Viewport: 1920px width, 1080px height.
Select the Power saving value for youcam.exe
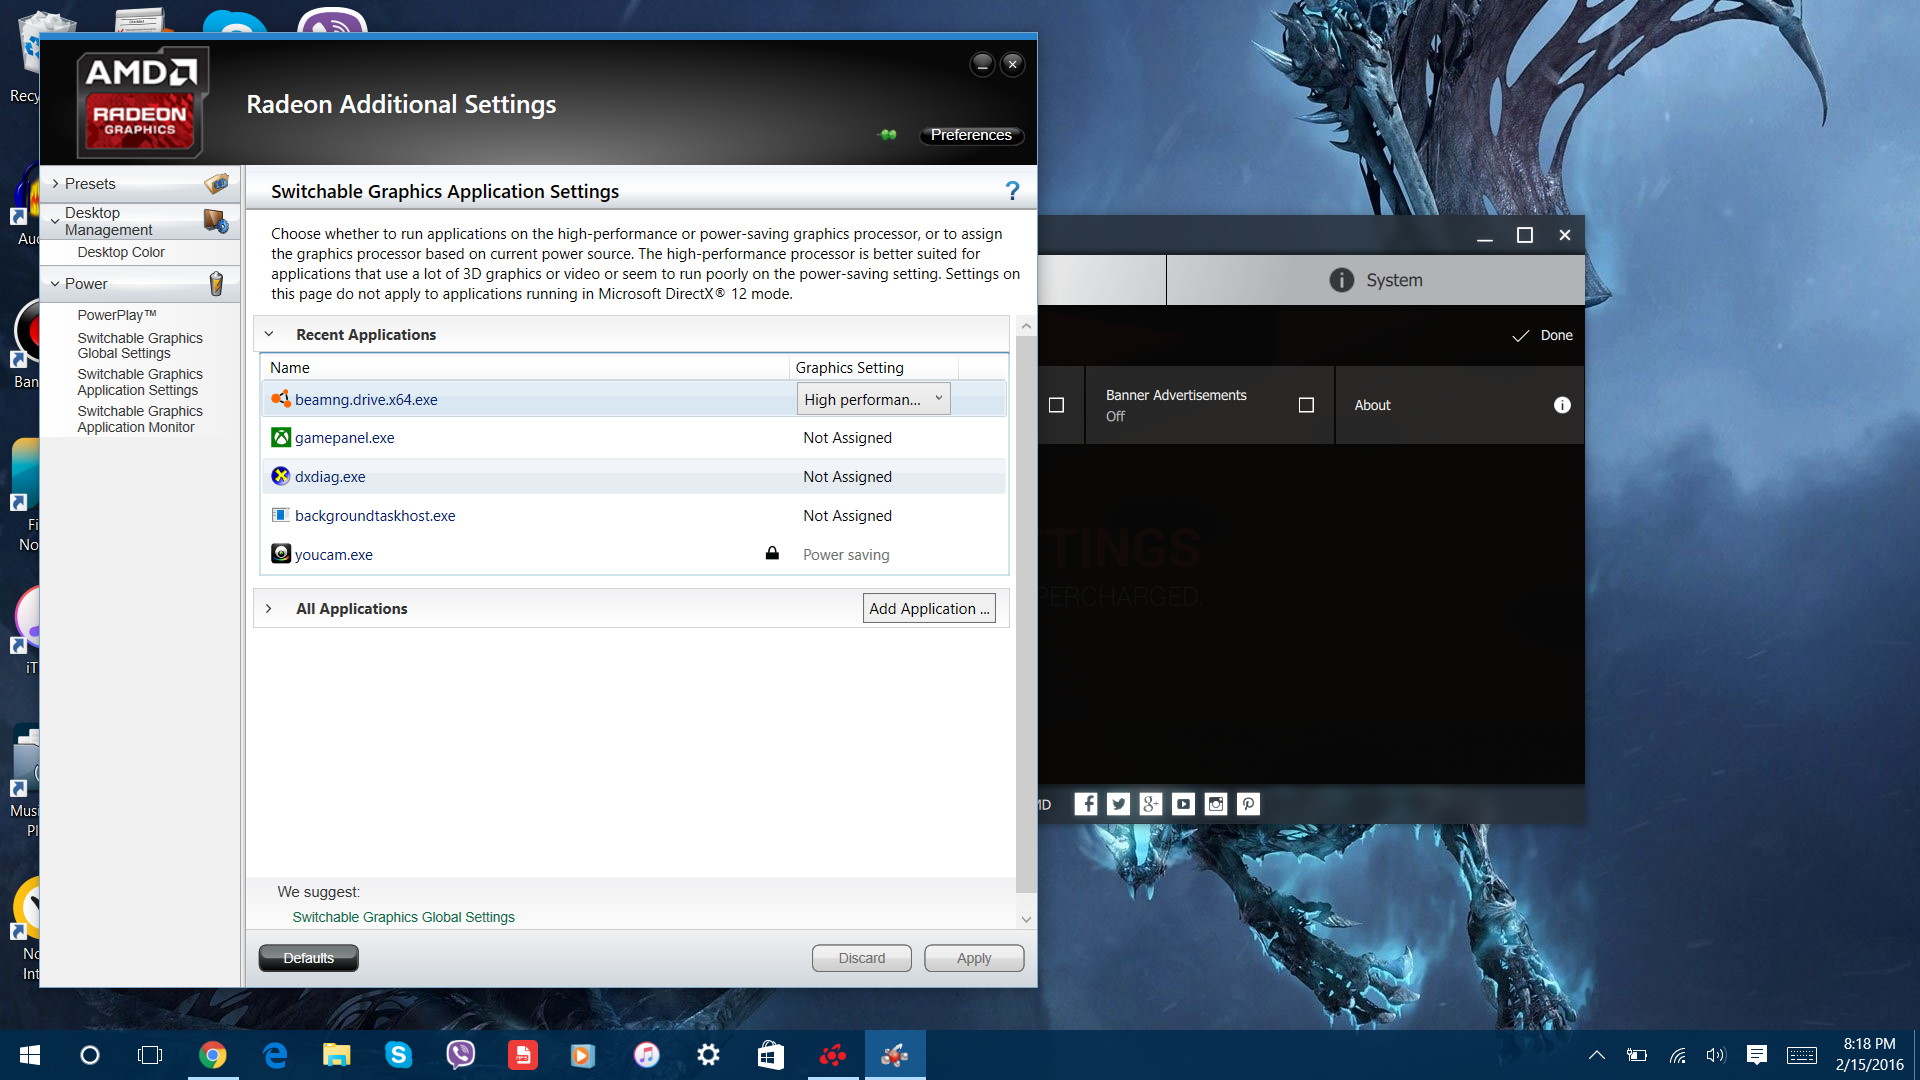(846, 555)
